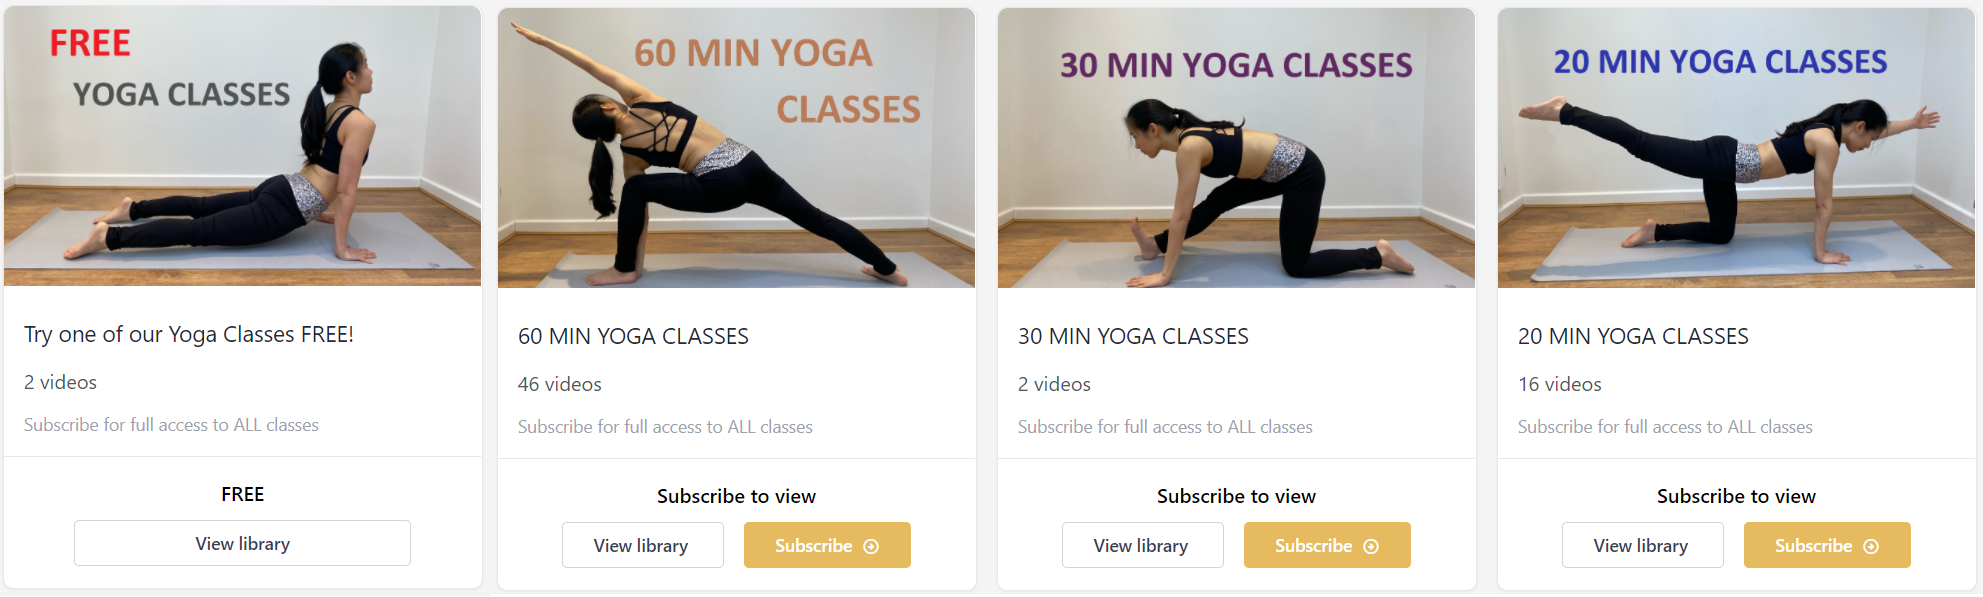View library for the free yoga classes

(242, 543)
